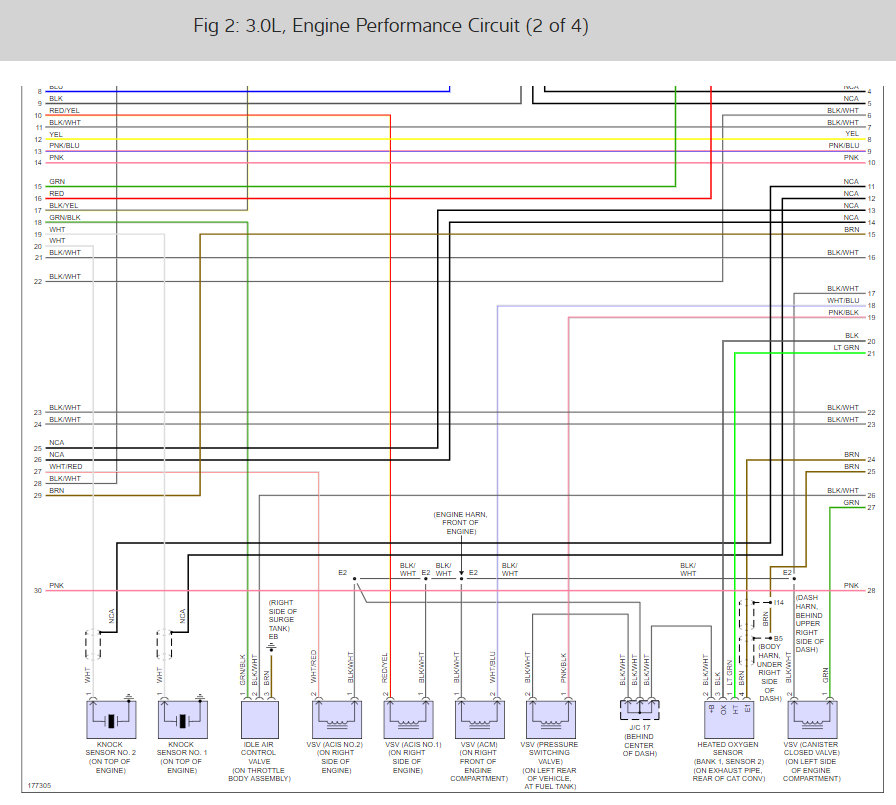The height and width of the screenshot is (805, 896).
Task: Click the GRN/BLK label at left pin 18
Action: [x=65, y=218]
